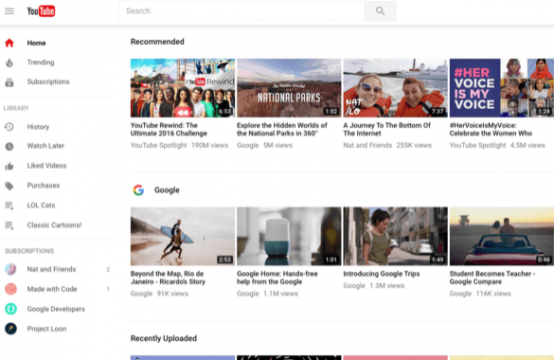The height and width of the screenshot is (360, 554).
Task: Open the Nat and Friends subscription
Action: pos(52,269)
